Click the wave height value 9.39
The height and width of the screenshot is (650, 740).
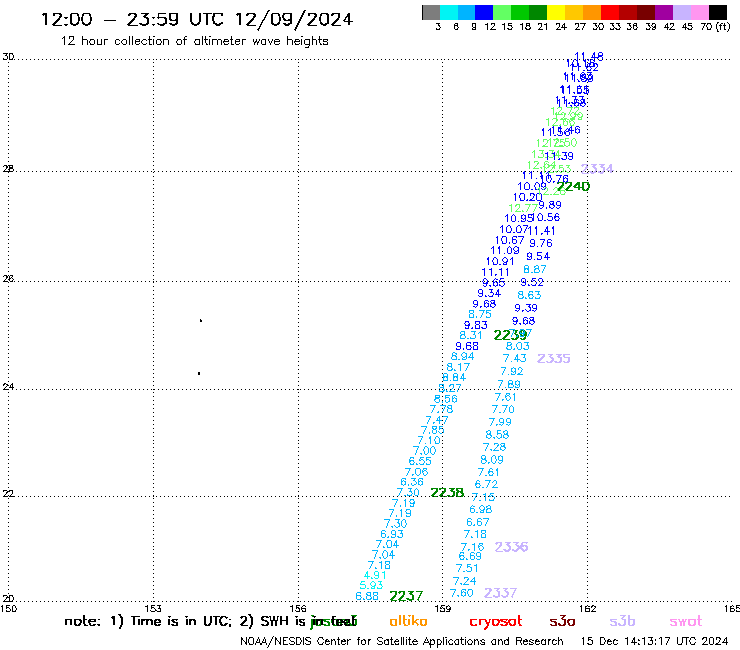526,308
